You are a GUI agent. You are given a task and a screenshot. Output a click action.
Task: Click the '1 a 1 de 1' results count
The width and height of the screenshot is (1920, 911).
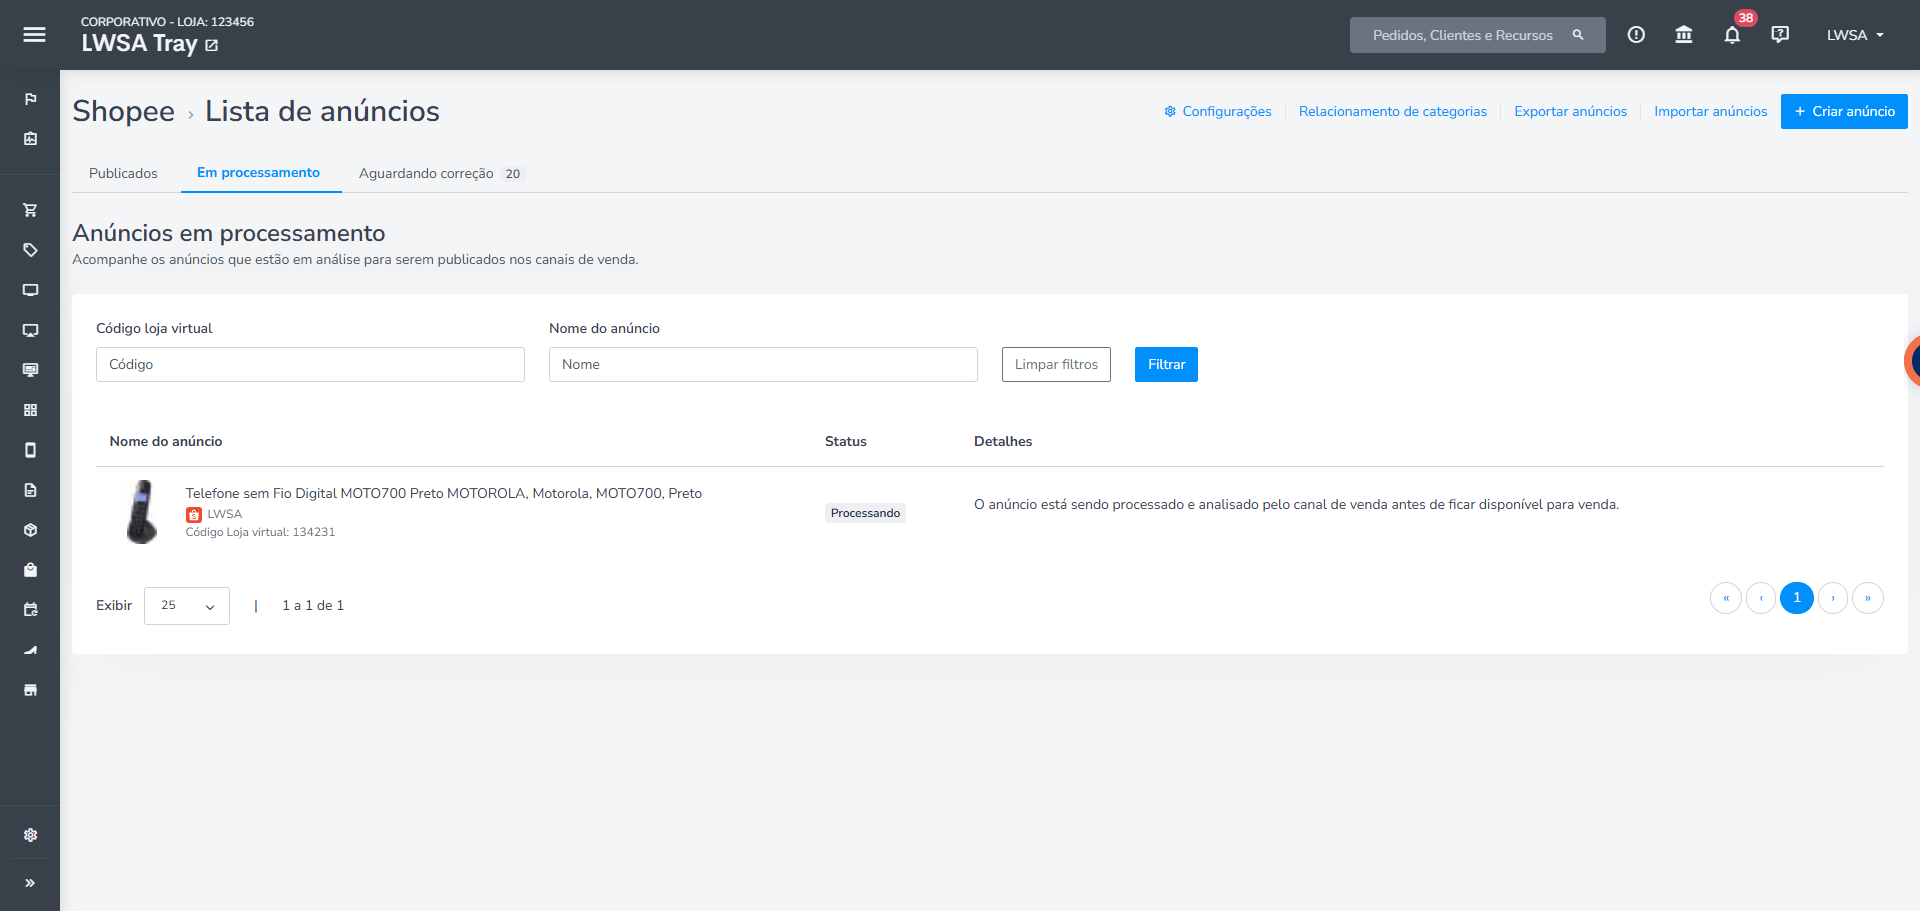[313, 606]
